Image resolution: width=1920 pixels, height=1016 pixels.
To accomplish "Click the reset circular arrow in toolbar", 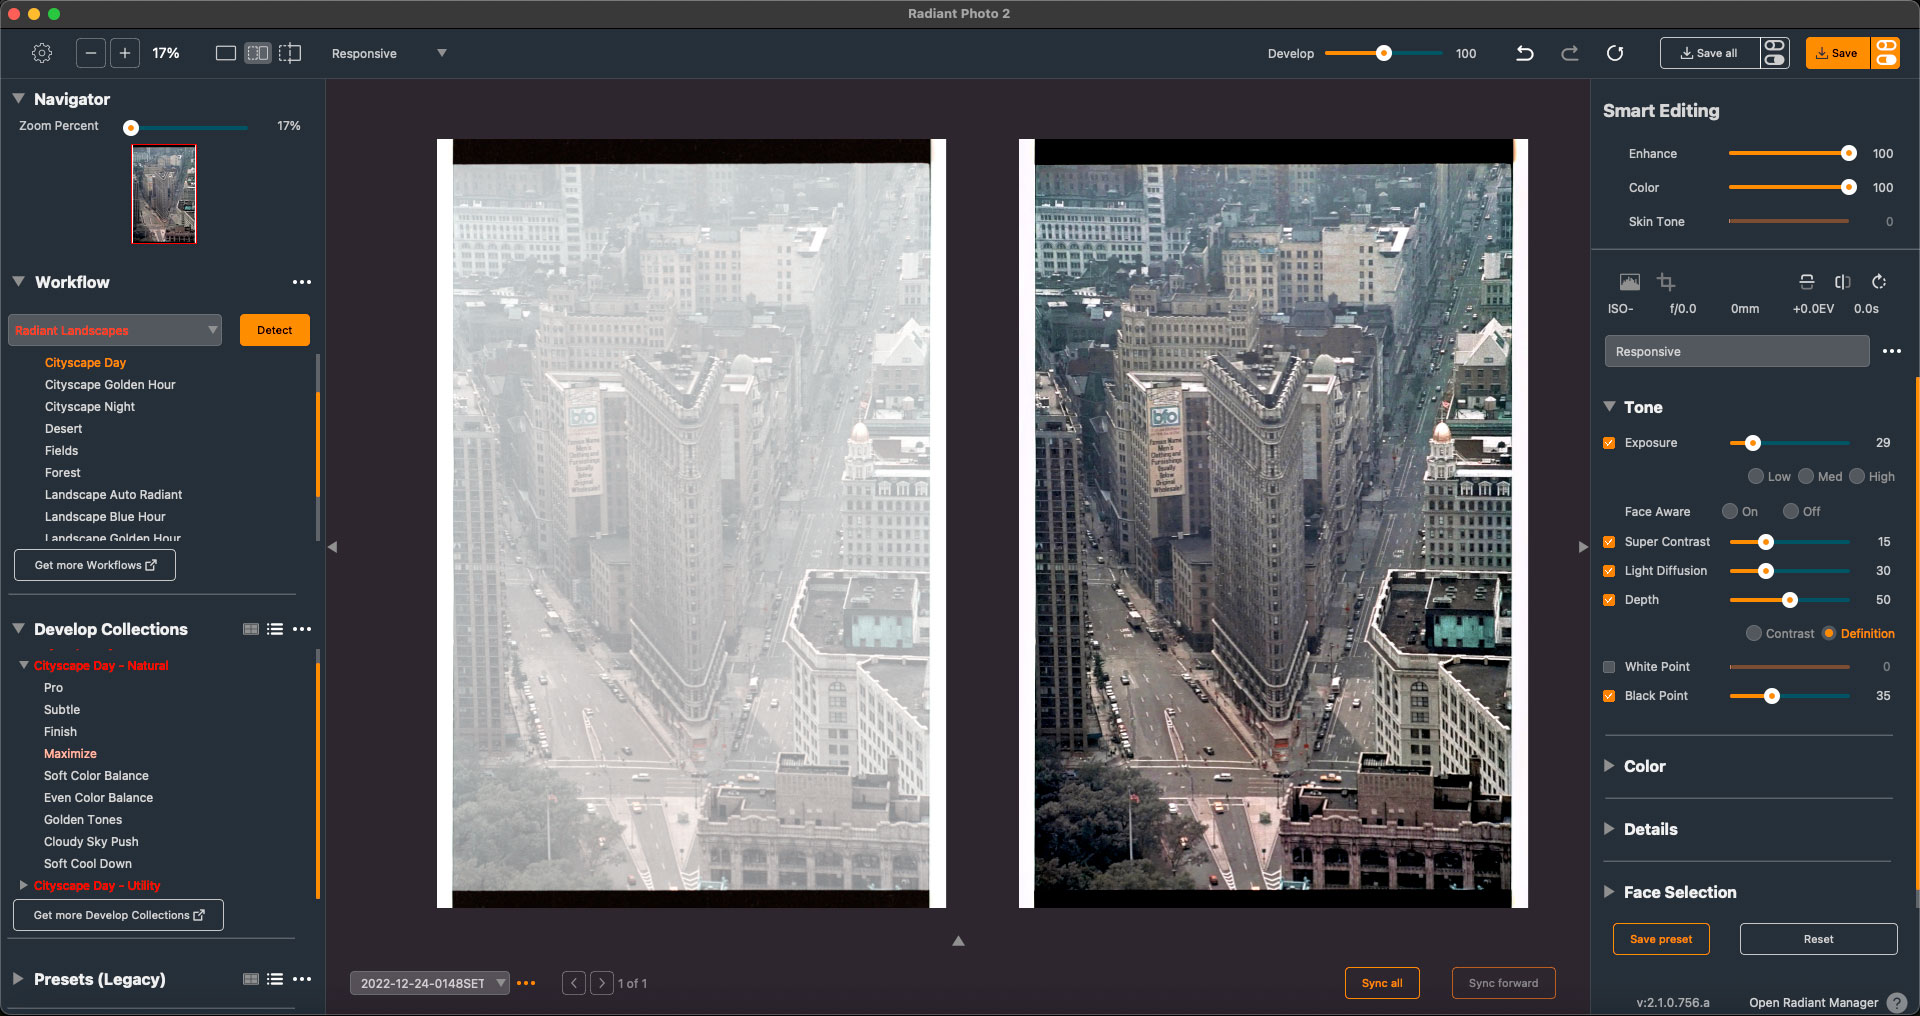I will tap(1615, 53).
